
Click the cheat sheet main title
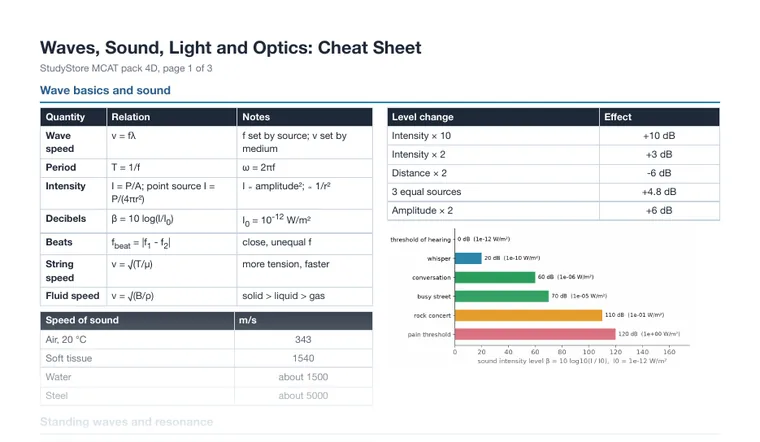(x=231, y=47)
